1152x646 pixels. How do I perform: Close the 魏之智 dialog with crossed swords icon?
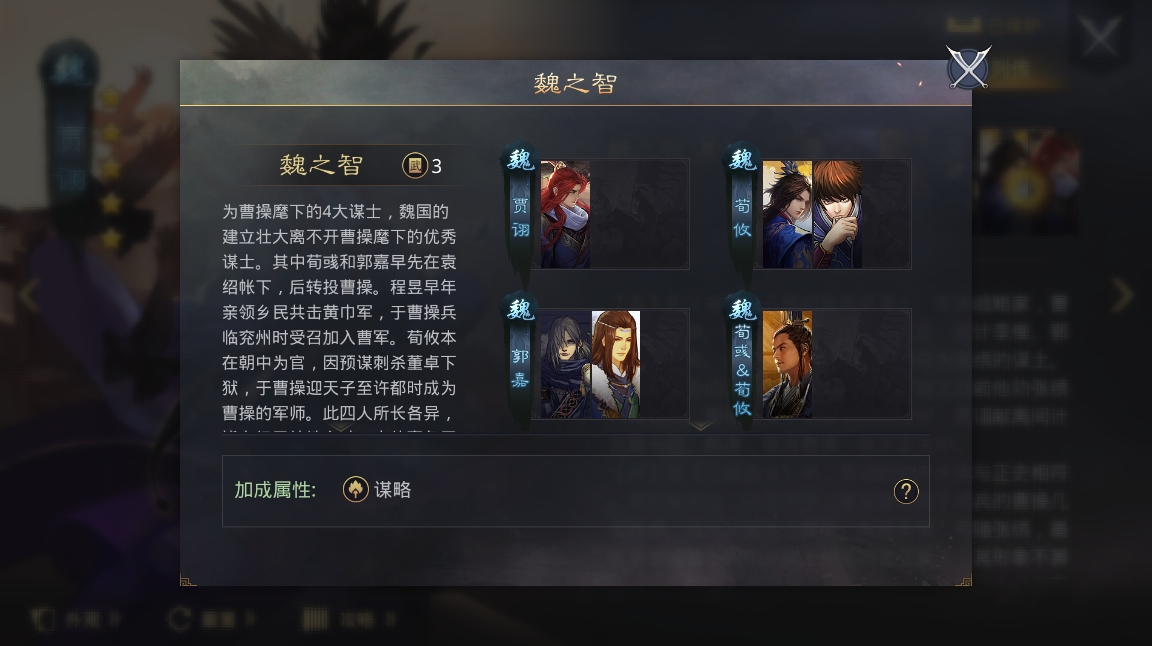point(968,68)
